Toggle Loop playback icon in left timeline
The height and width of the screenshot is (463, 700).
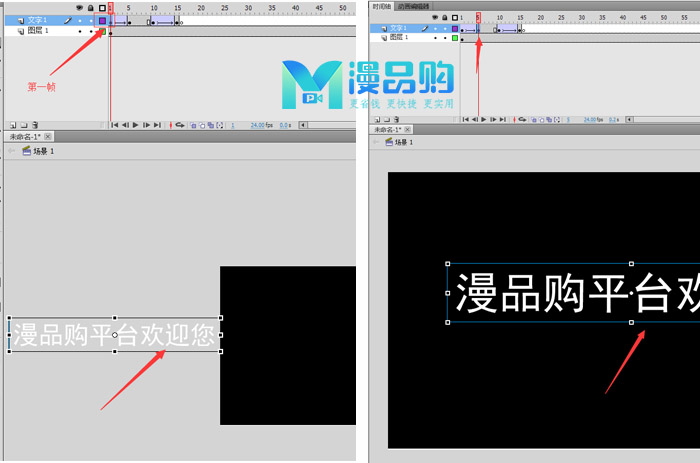tap(180, 125)
